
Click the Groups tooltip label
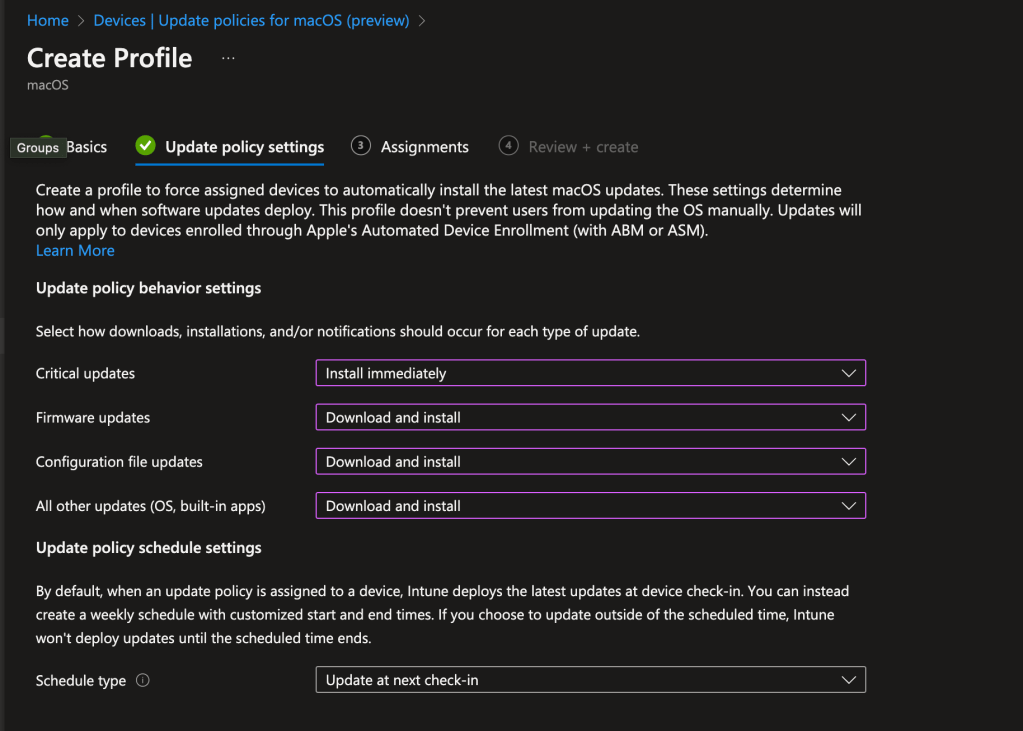pyautogui.click(x=38, y=148)
